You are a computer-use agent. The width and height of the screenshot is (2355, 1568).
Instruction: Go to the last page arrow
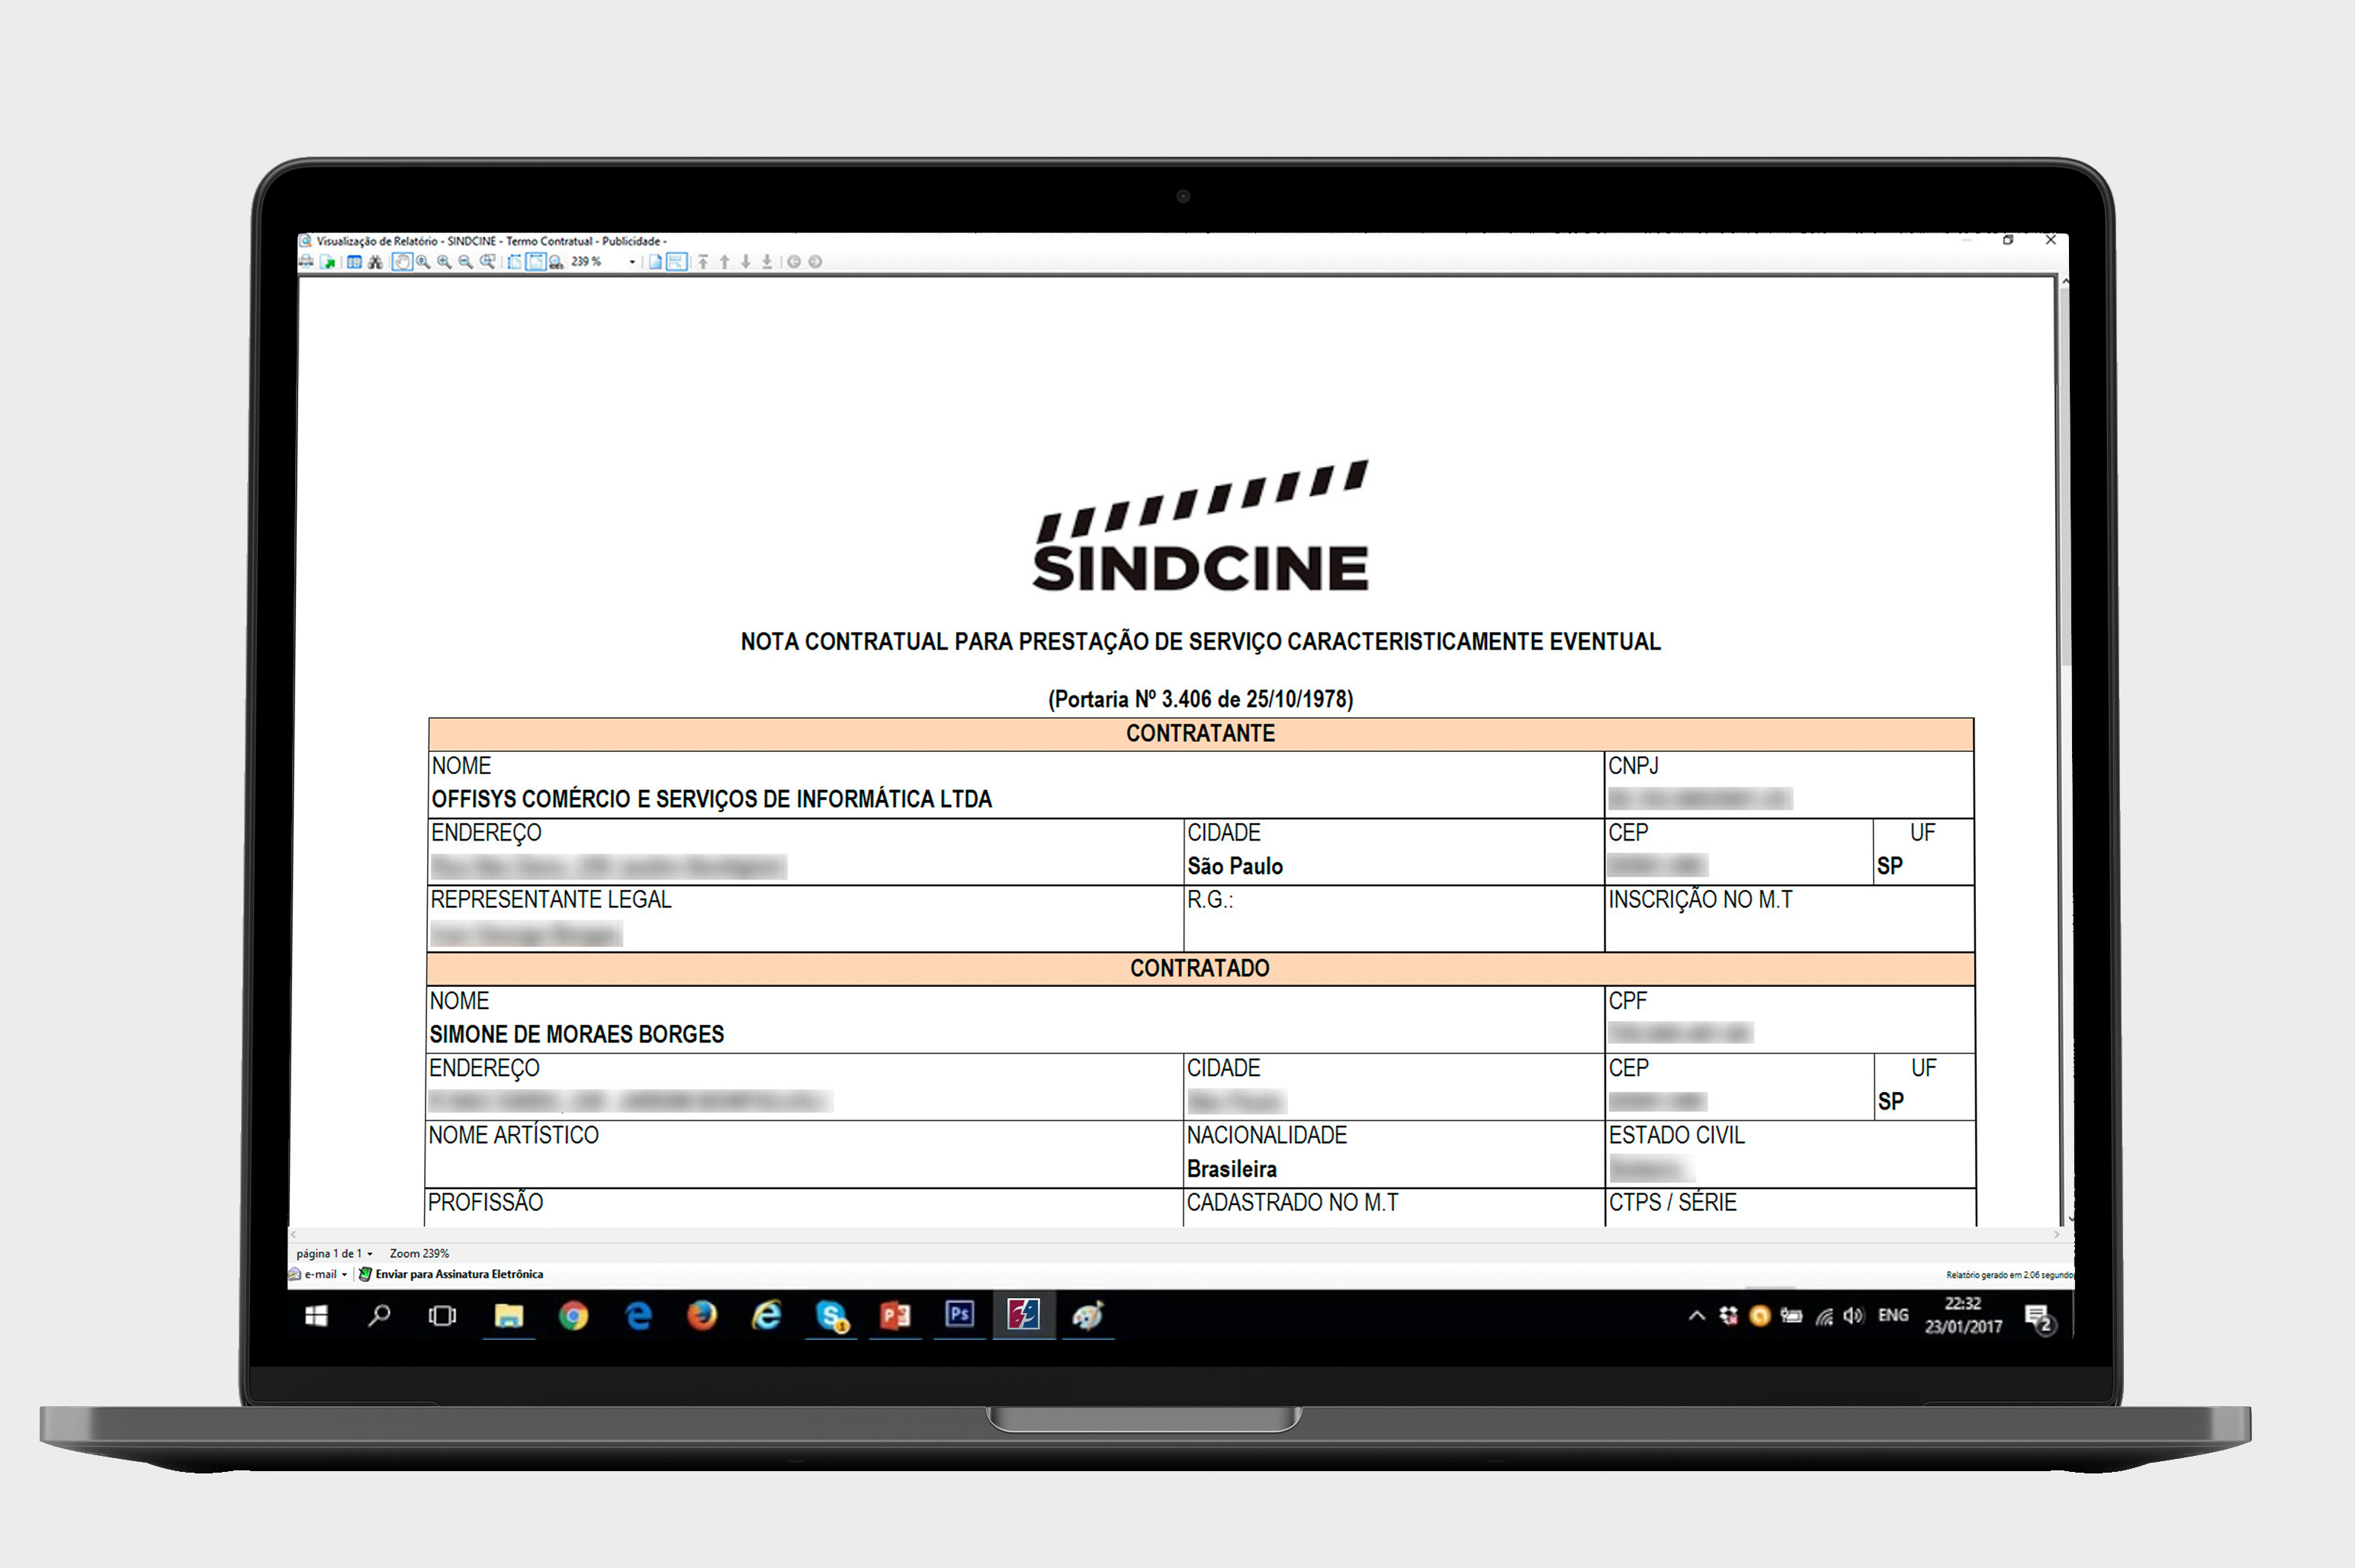[767, 262]
